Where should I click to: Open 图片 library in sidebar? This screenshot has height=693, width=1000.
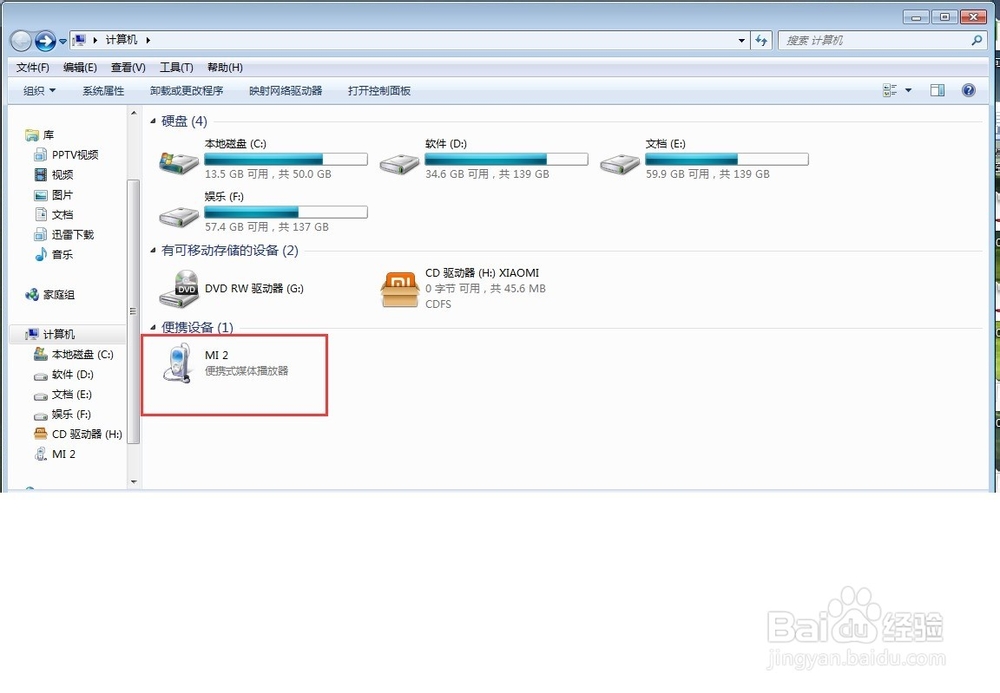click(62, 195)
